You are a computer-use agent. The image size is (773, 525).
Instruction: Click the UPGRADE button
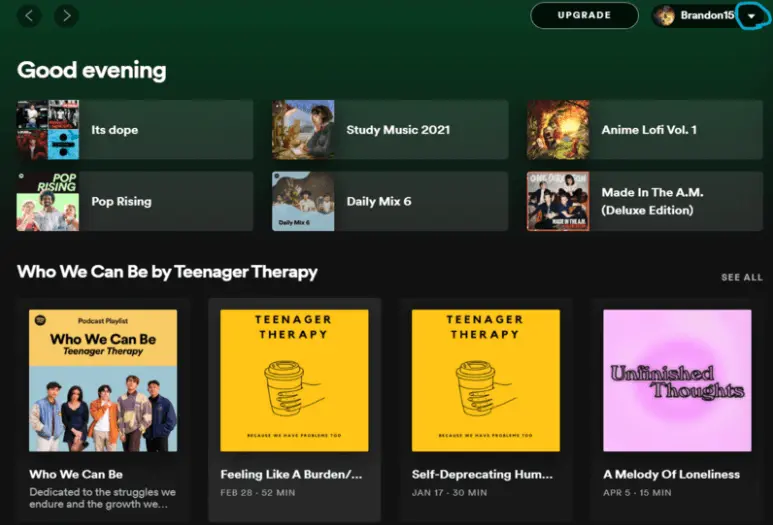click(x=584, y=15)
